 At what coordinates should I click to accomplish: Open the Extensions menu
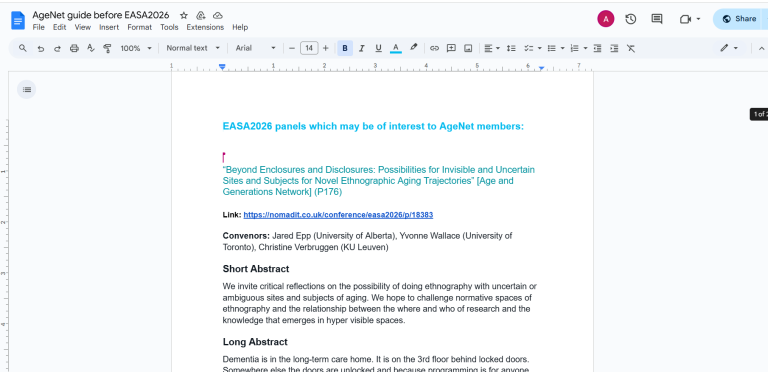pyautogui.click(x=205, y=27)
